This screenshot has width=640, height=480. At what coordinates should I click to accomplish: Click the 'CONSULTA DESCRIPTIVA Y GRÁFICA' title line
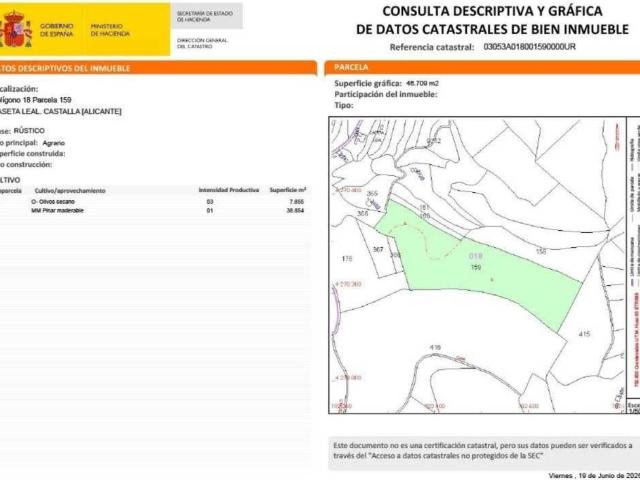click(492, 11)
